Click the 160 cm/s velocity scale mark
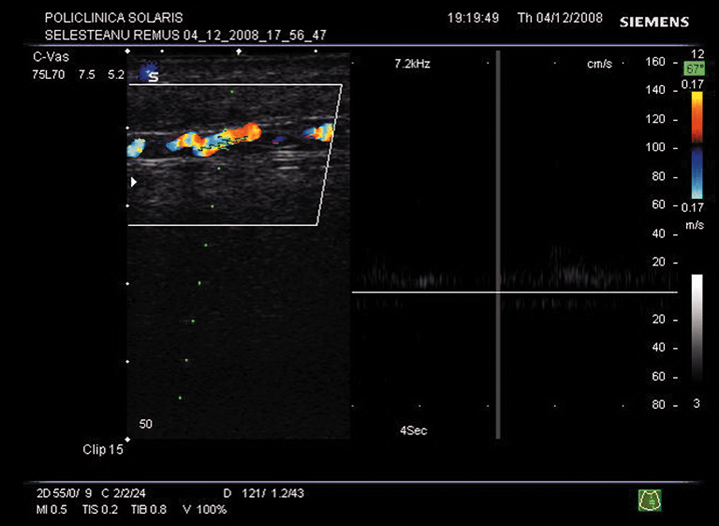The height and width of the screenshot is (526, 719). click(655, 62)
